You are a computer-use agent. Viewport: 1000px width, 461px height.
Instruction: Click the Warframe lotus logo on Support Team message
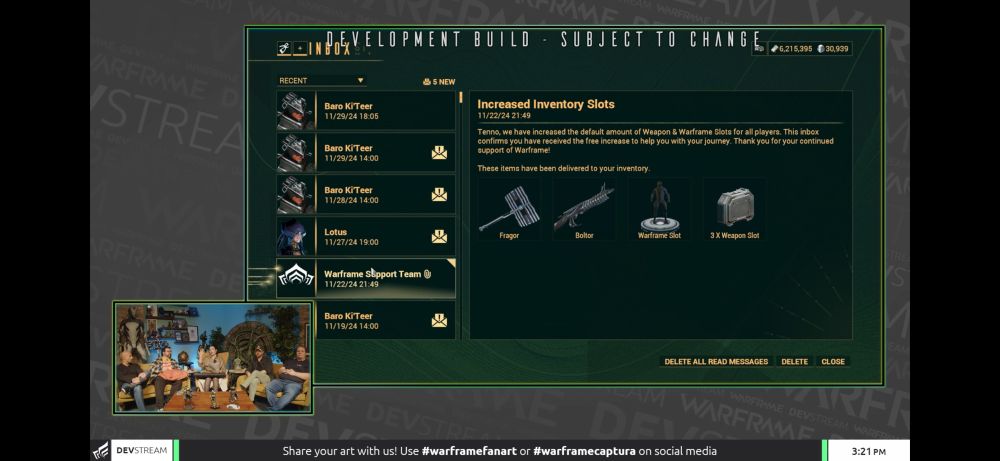tap(296, 275)
